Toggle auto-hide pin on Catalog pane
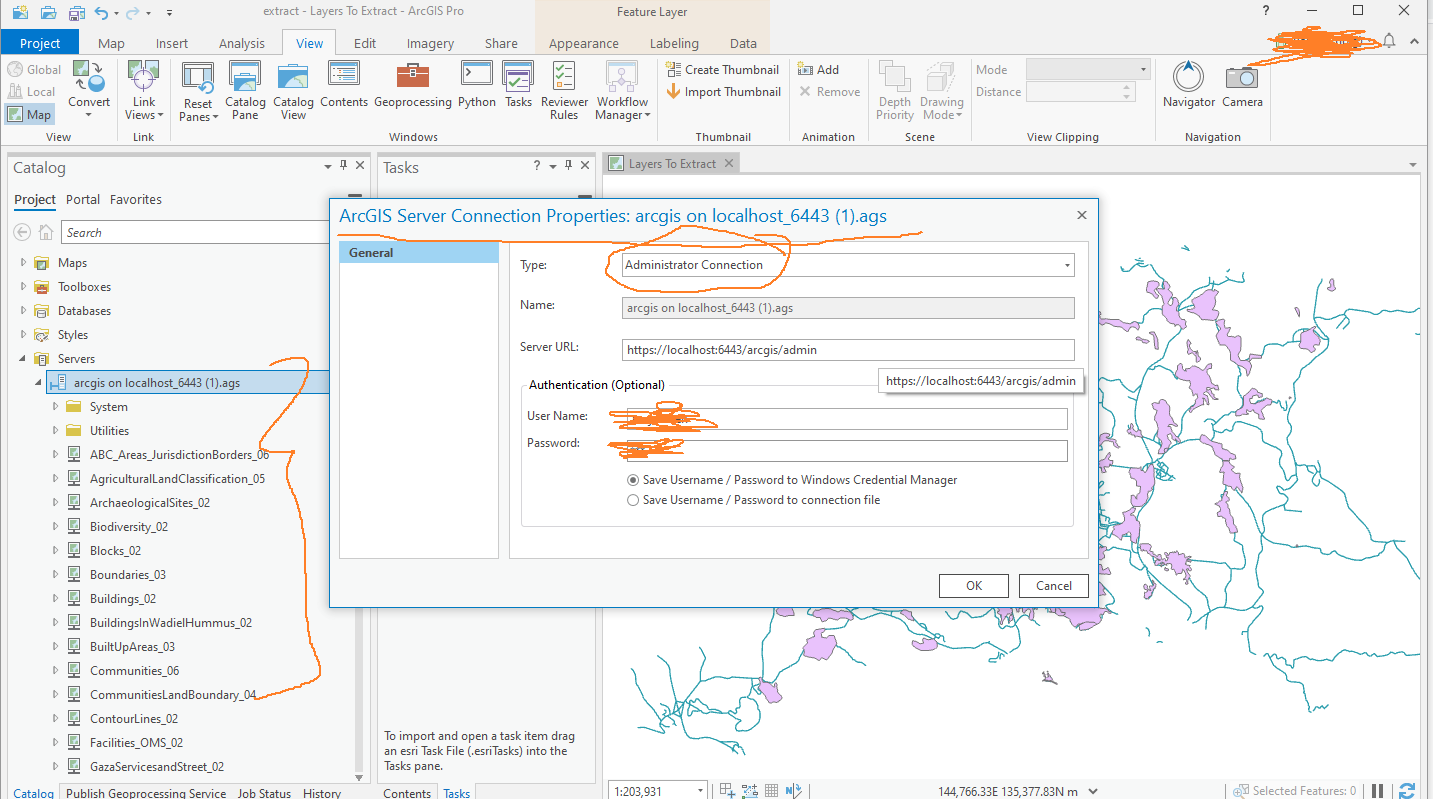1433x799 pixels. [343, 166]
